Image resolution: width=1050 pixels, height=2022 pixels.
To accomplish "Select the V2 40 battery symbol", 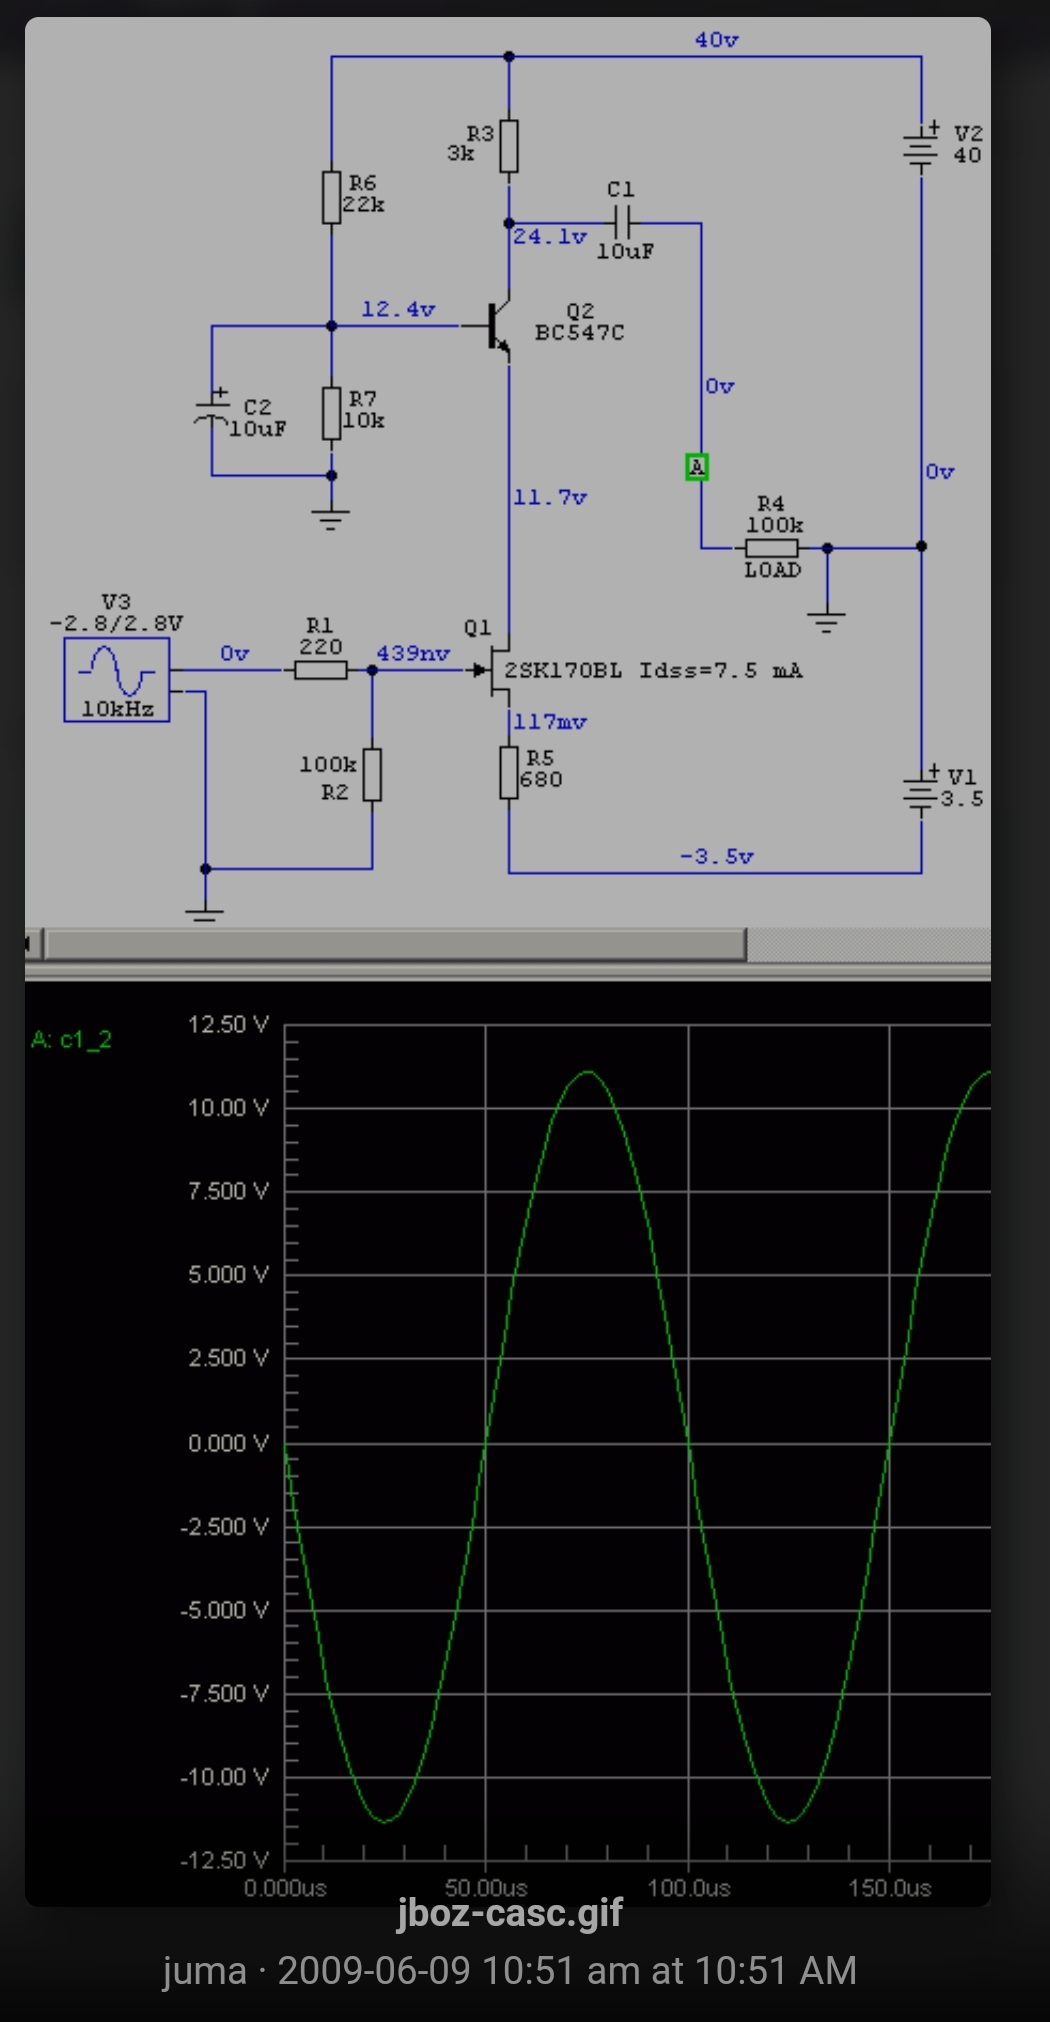I will point(921,146).
